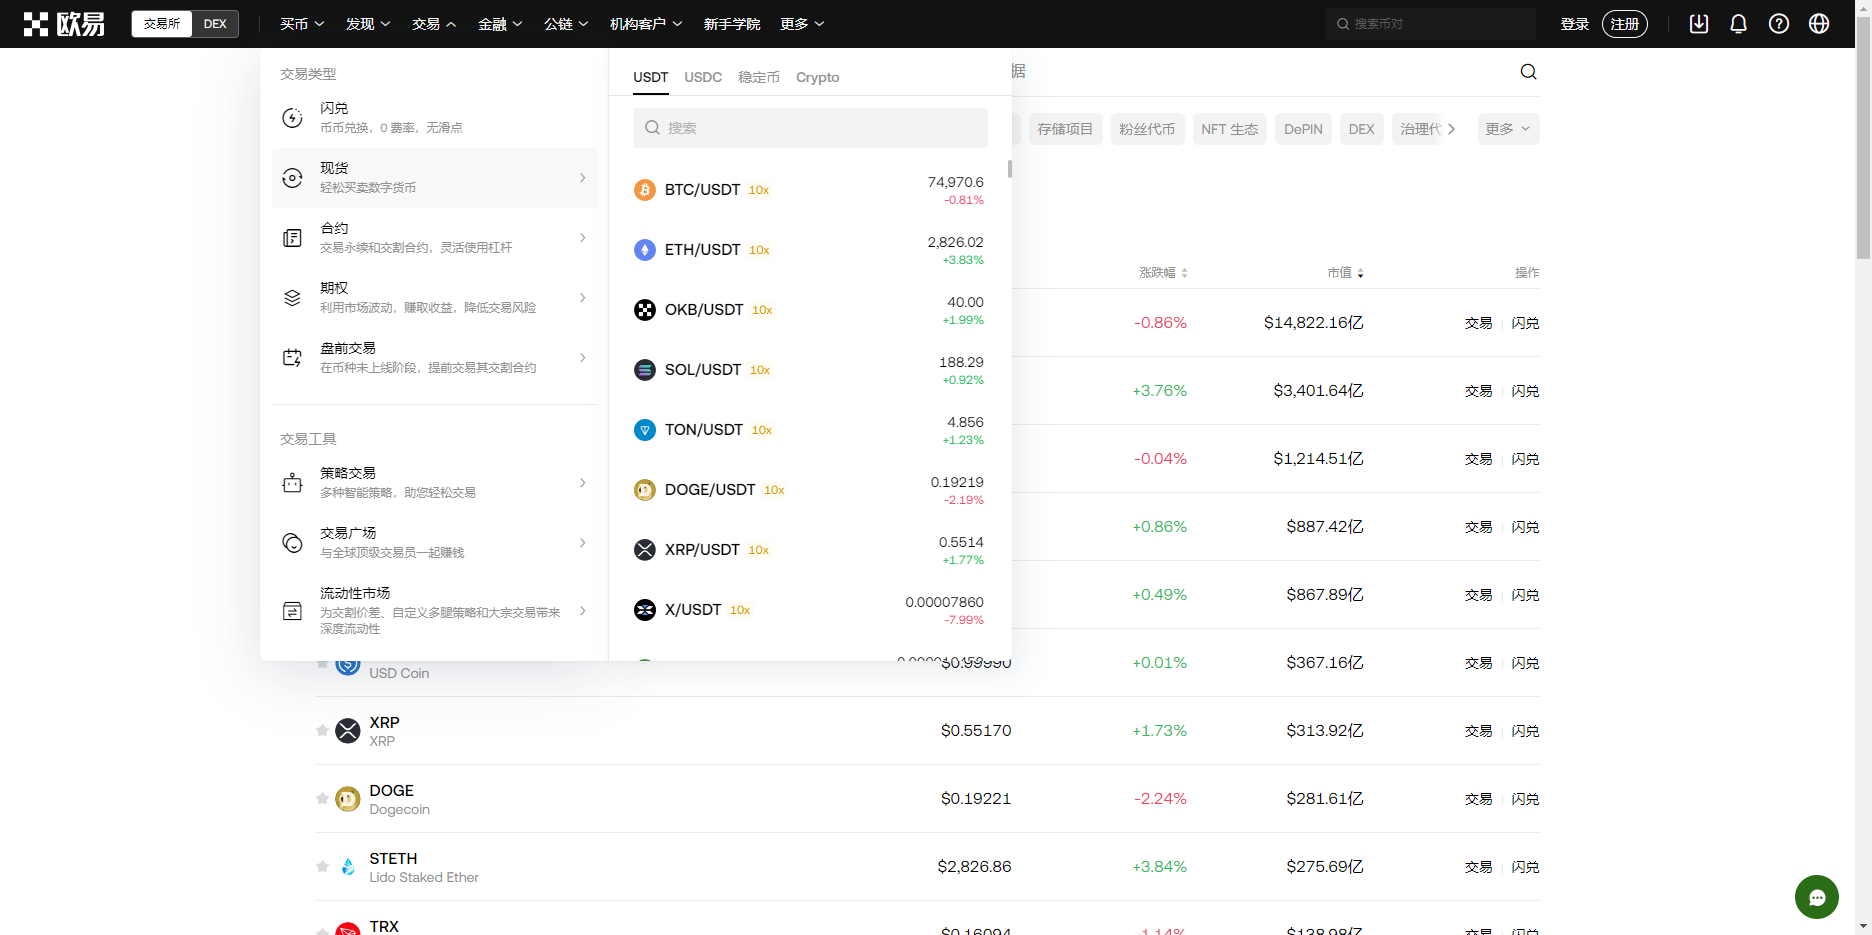Open the download app icon
1872x935 pixels.
tap(1699, 24)
